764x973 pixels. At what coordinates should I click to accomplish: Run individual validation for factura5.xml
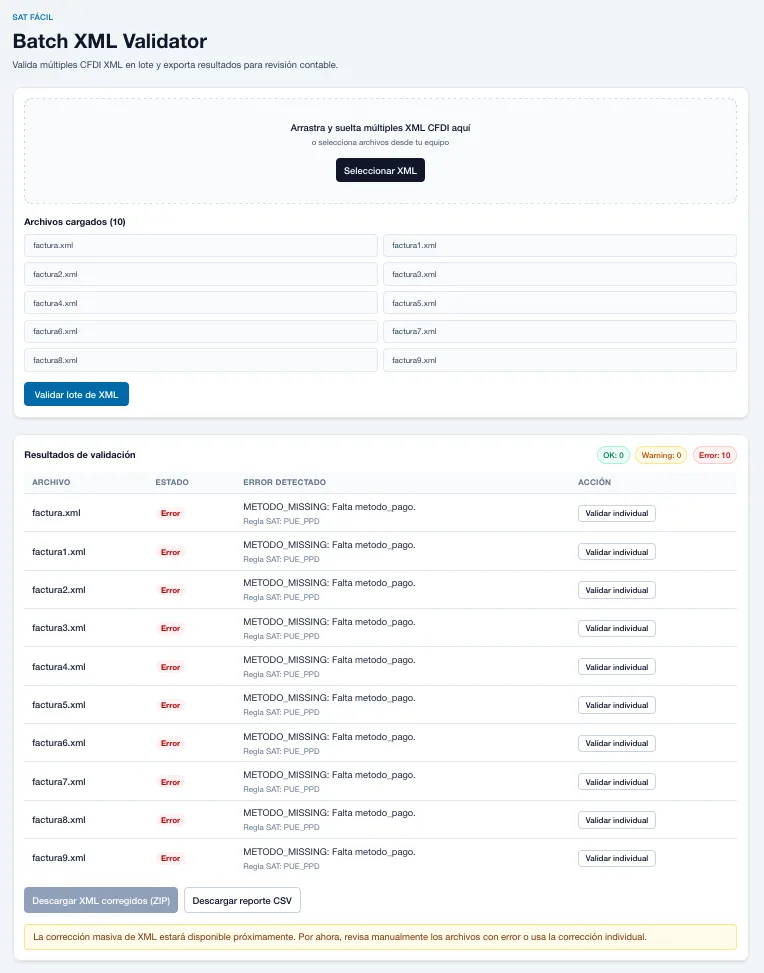(616, 705)
